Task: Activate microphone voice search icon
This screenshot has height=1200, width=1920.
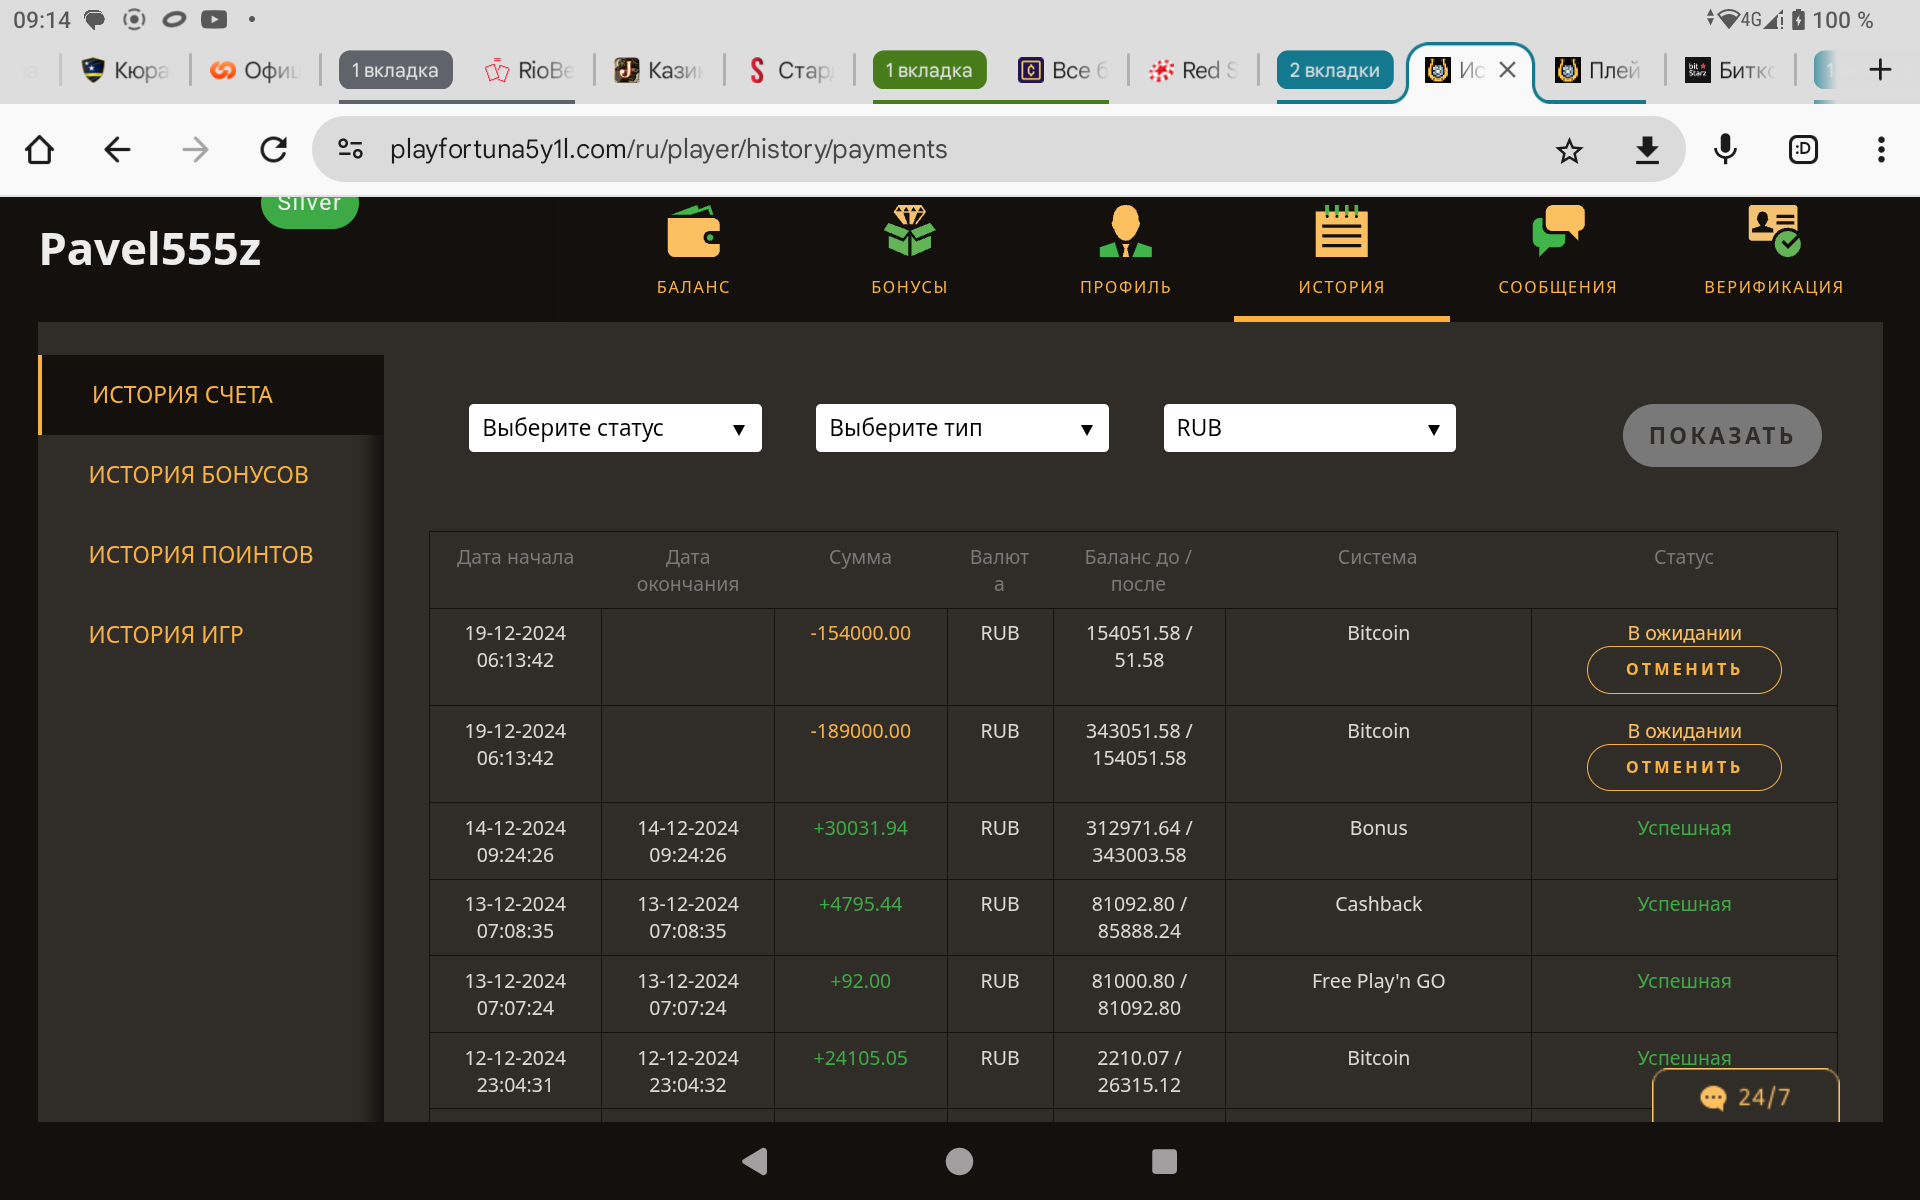Action: coord(1725,150)
